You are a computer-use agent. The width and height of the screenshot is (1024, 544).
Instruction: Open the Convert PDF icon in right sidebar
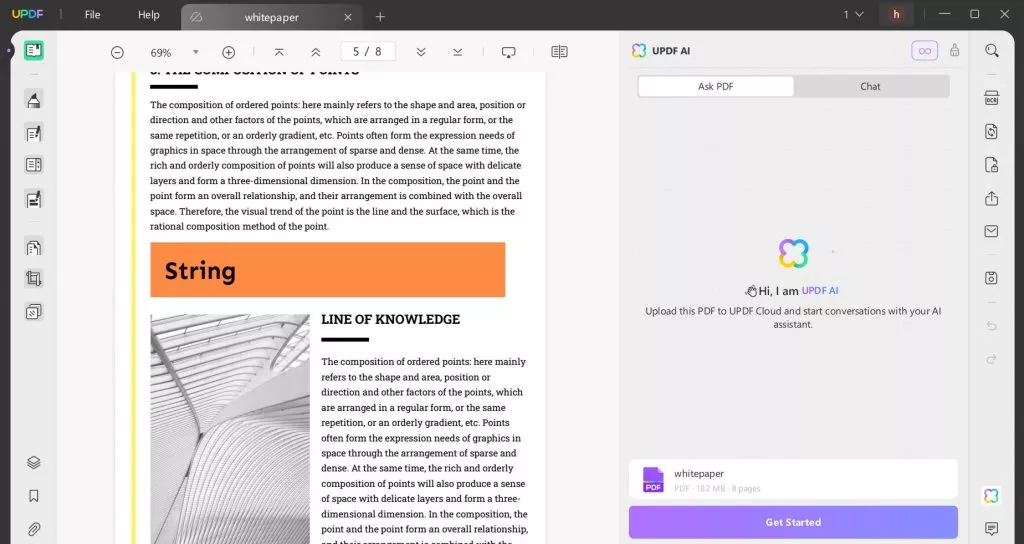pyautogui.click(x=991, y=131)
